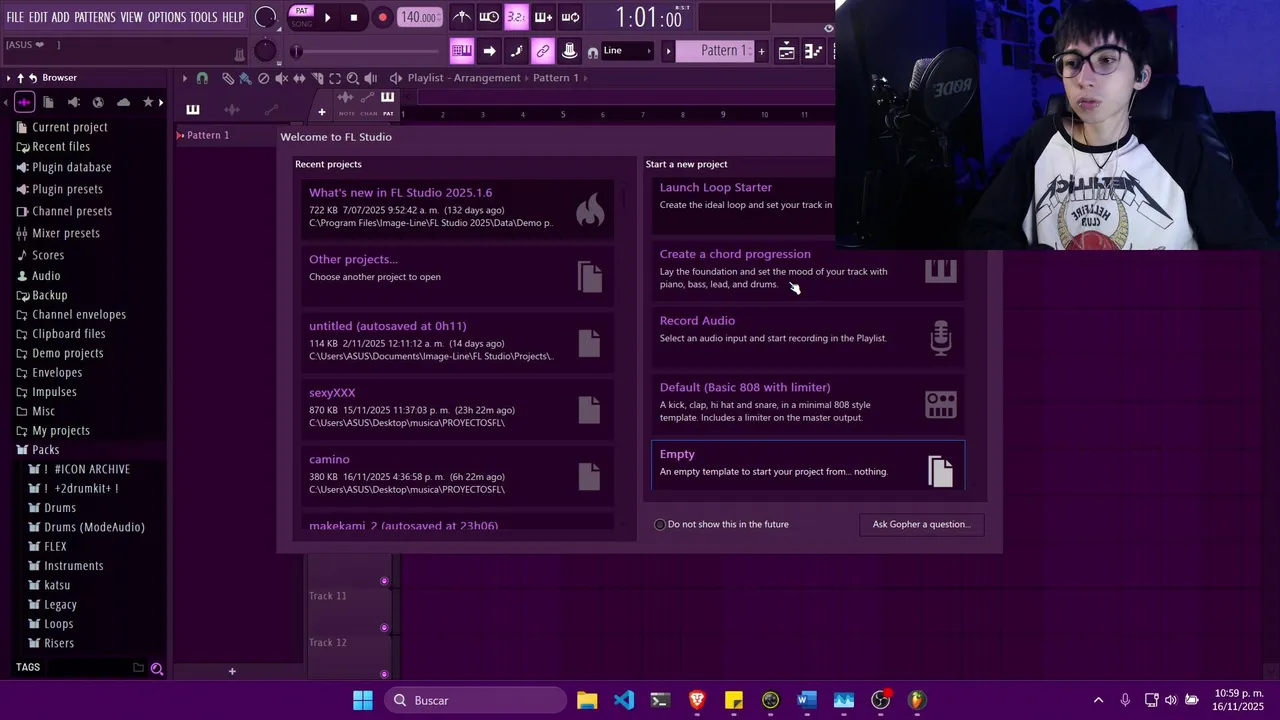Toggle the overdub recording icon
This screenshot has height=720, width=1280.
(543, 17)
